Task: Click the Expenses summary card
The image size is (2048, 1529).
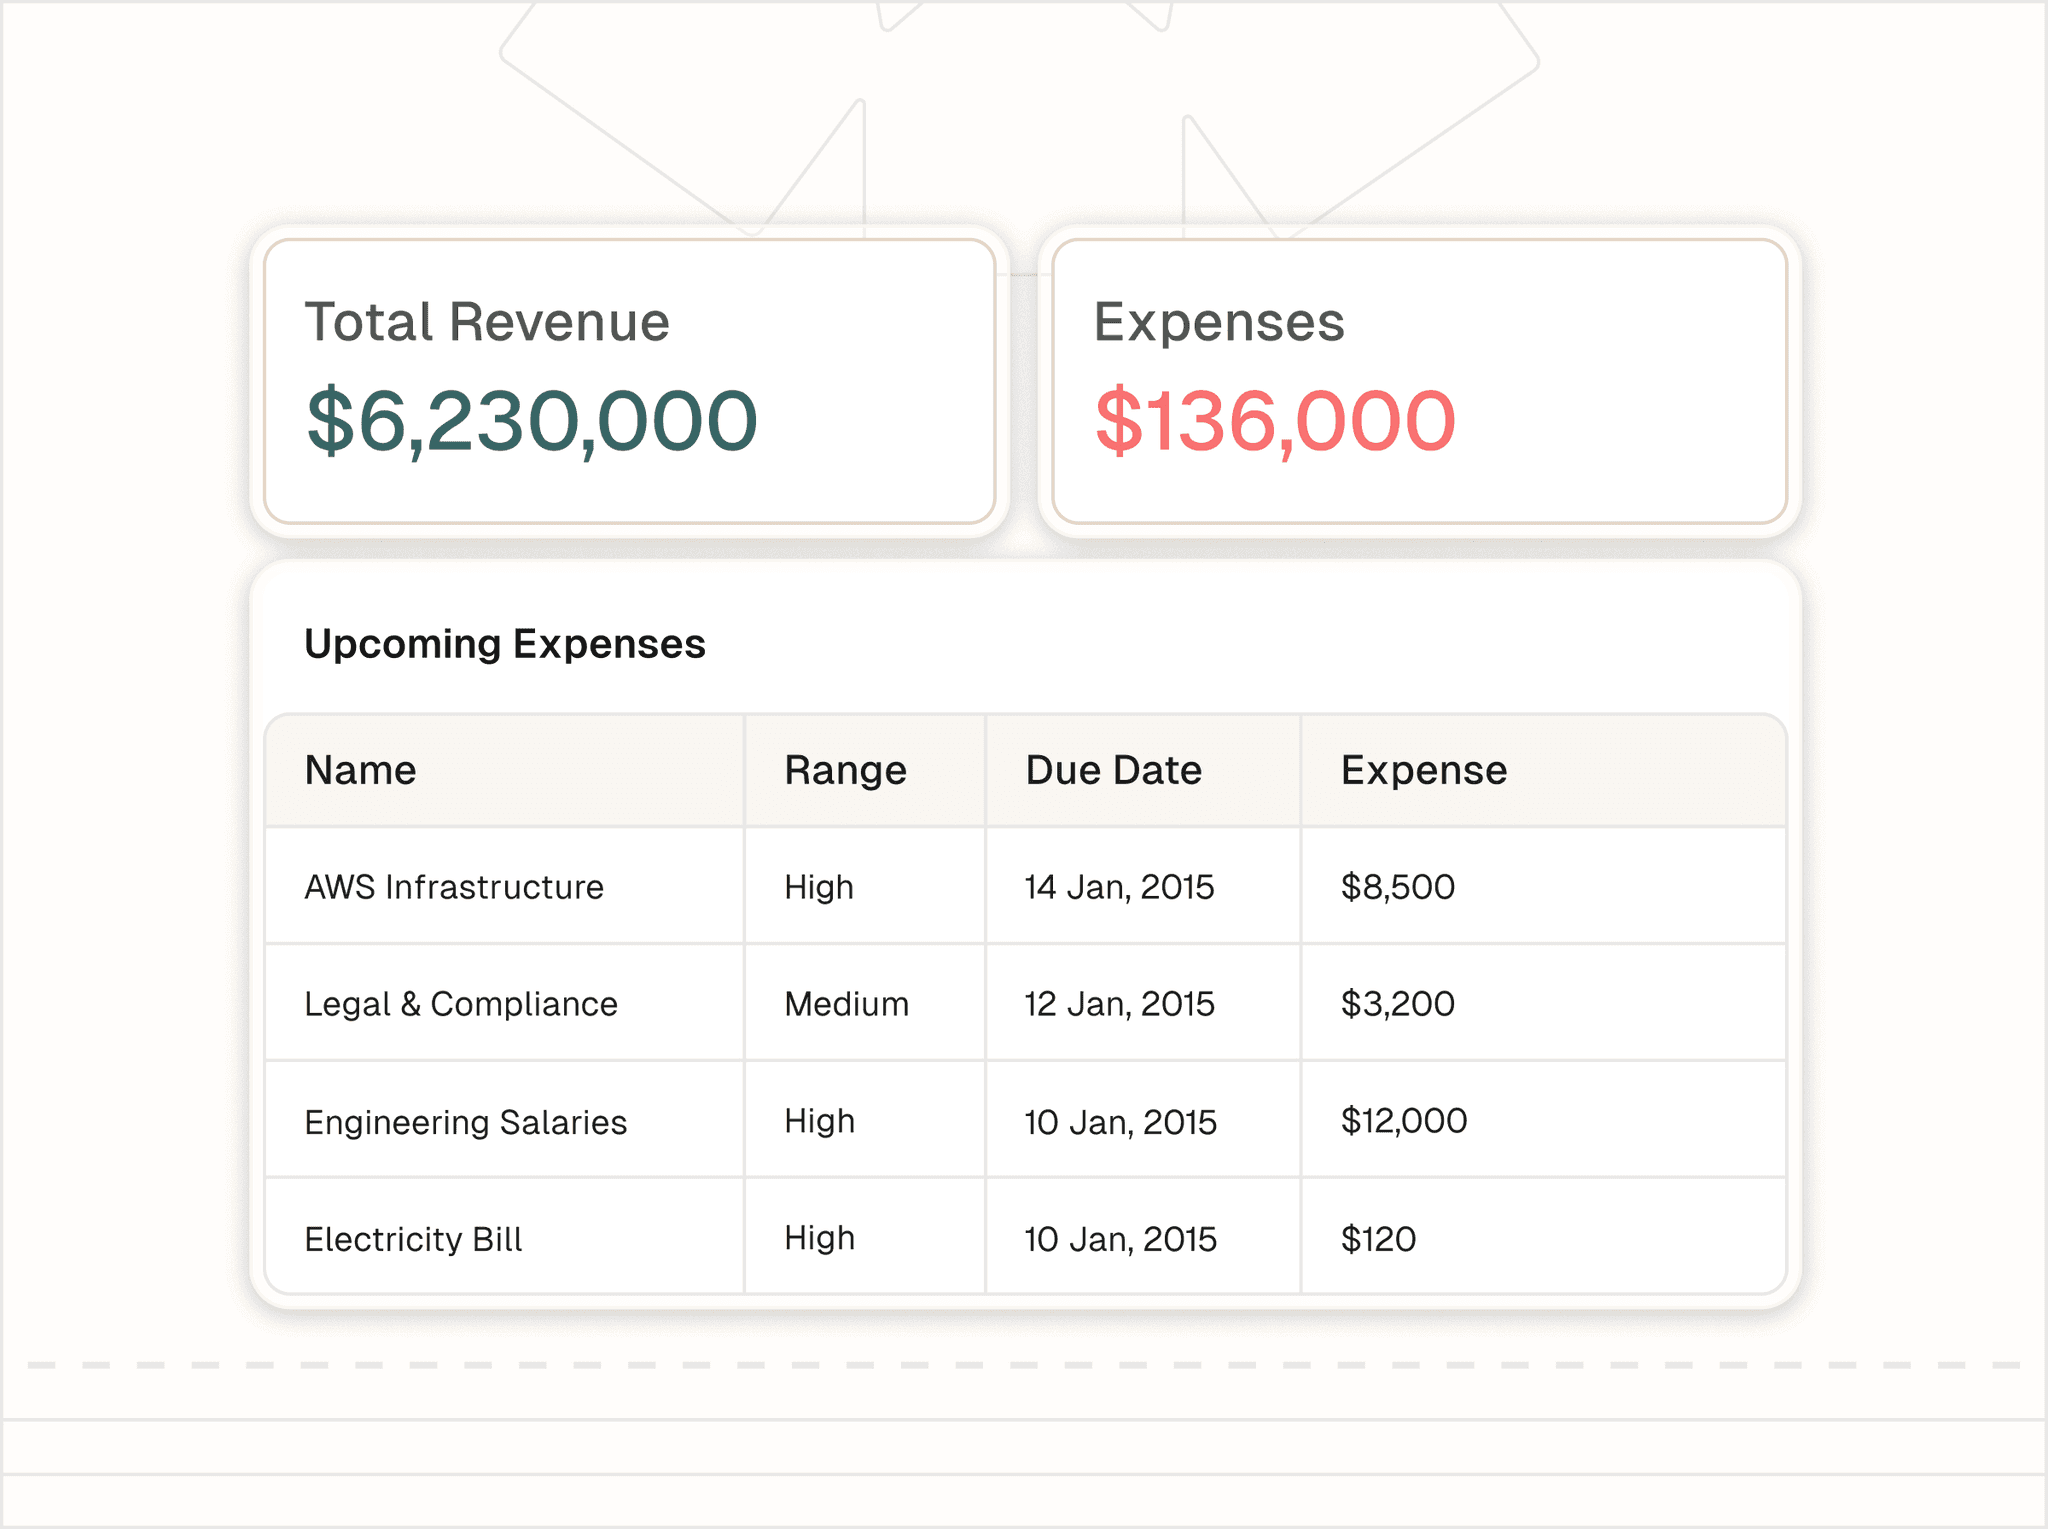Action: 1418,380
